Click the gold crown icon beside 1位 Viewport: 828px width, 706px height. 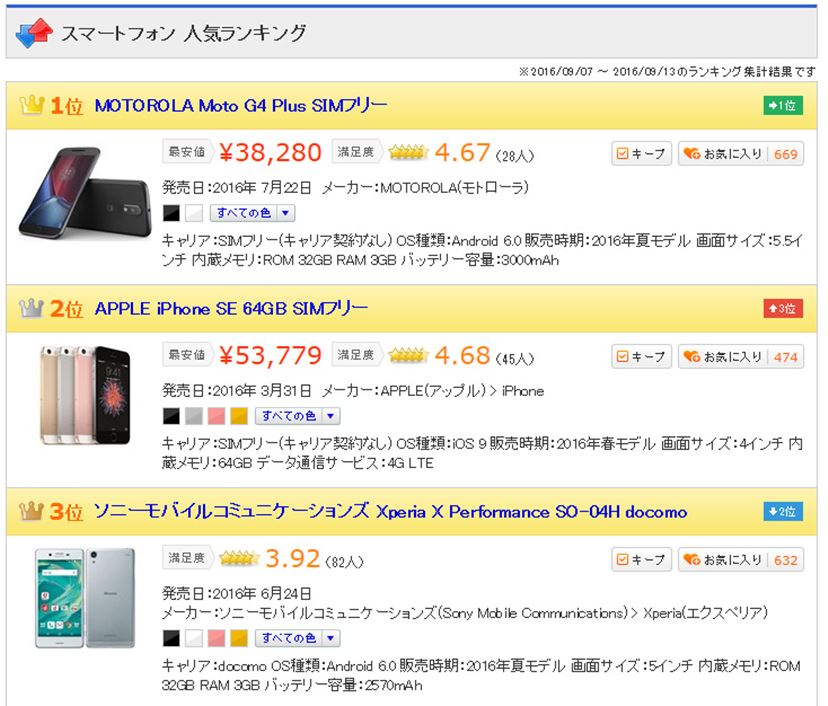coord(31,105)
